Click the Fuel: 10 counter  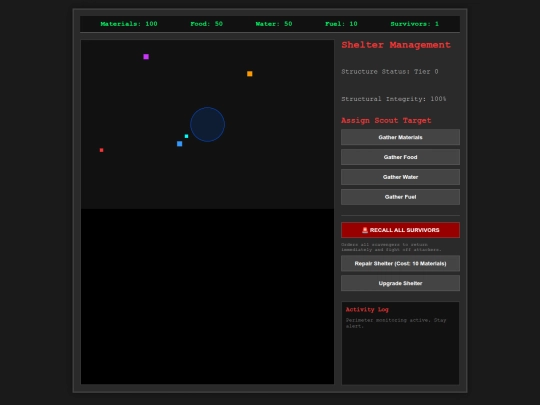[341, 24]
